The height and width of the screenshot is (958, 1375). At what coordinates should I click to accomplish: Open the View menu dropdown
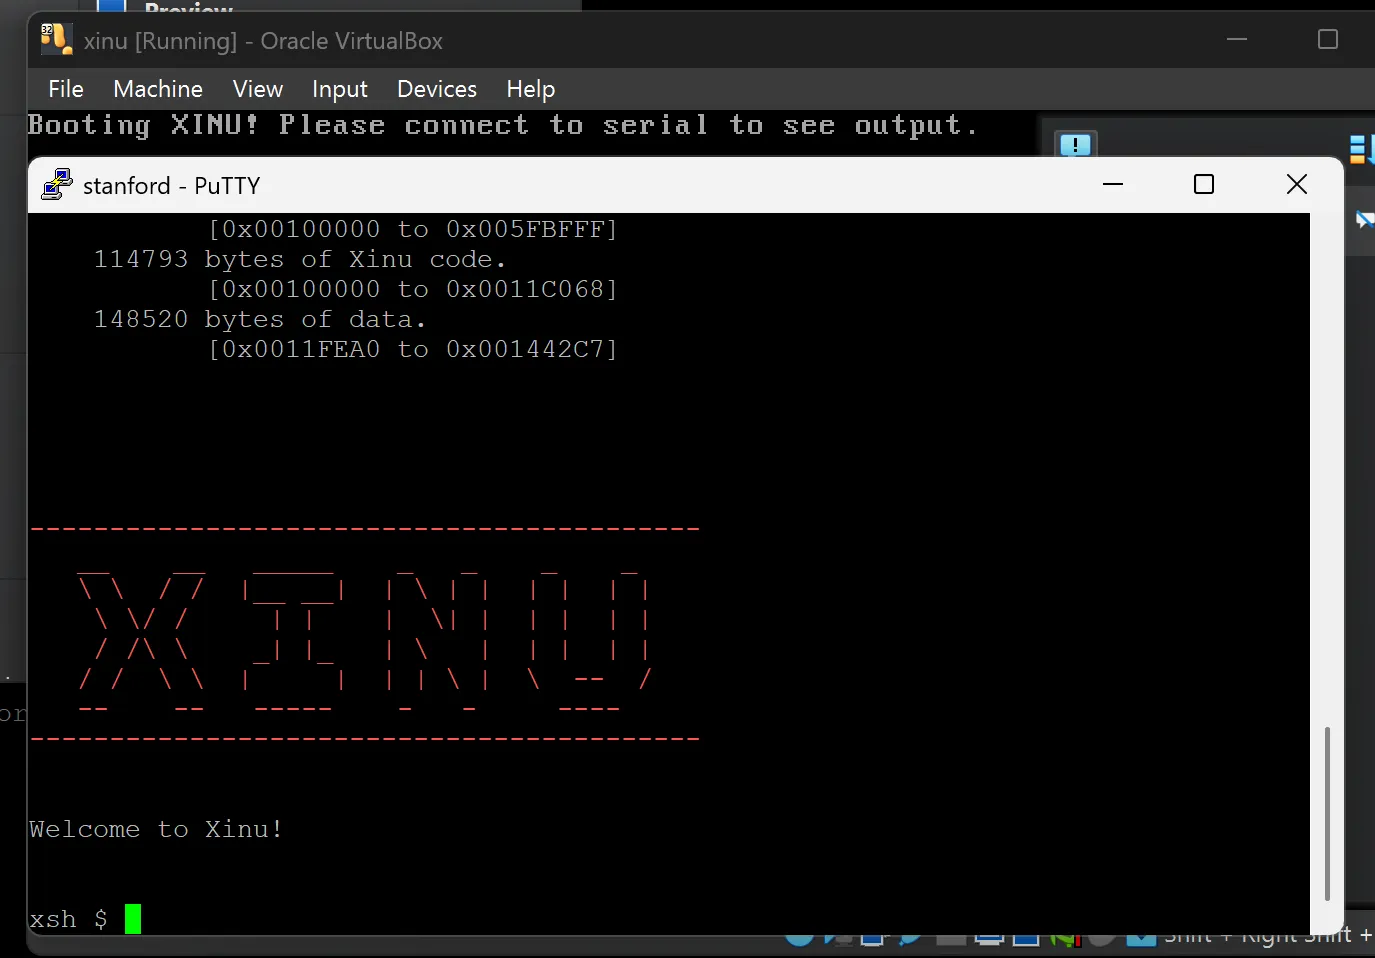257,89
